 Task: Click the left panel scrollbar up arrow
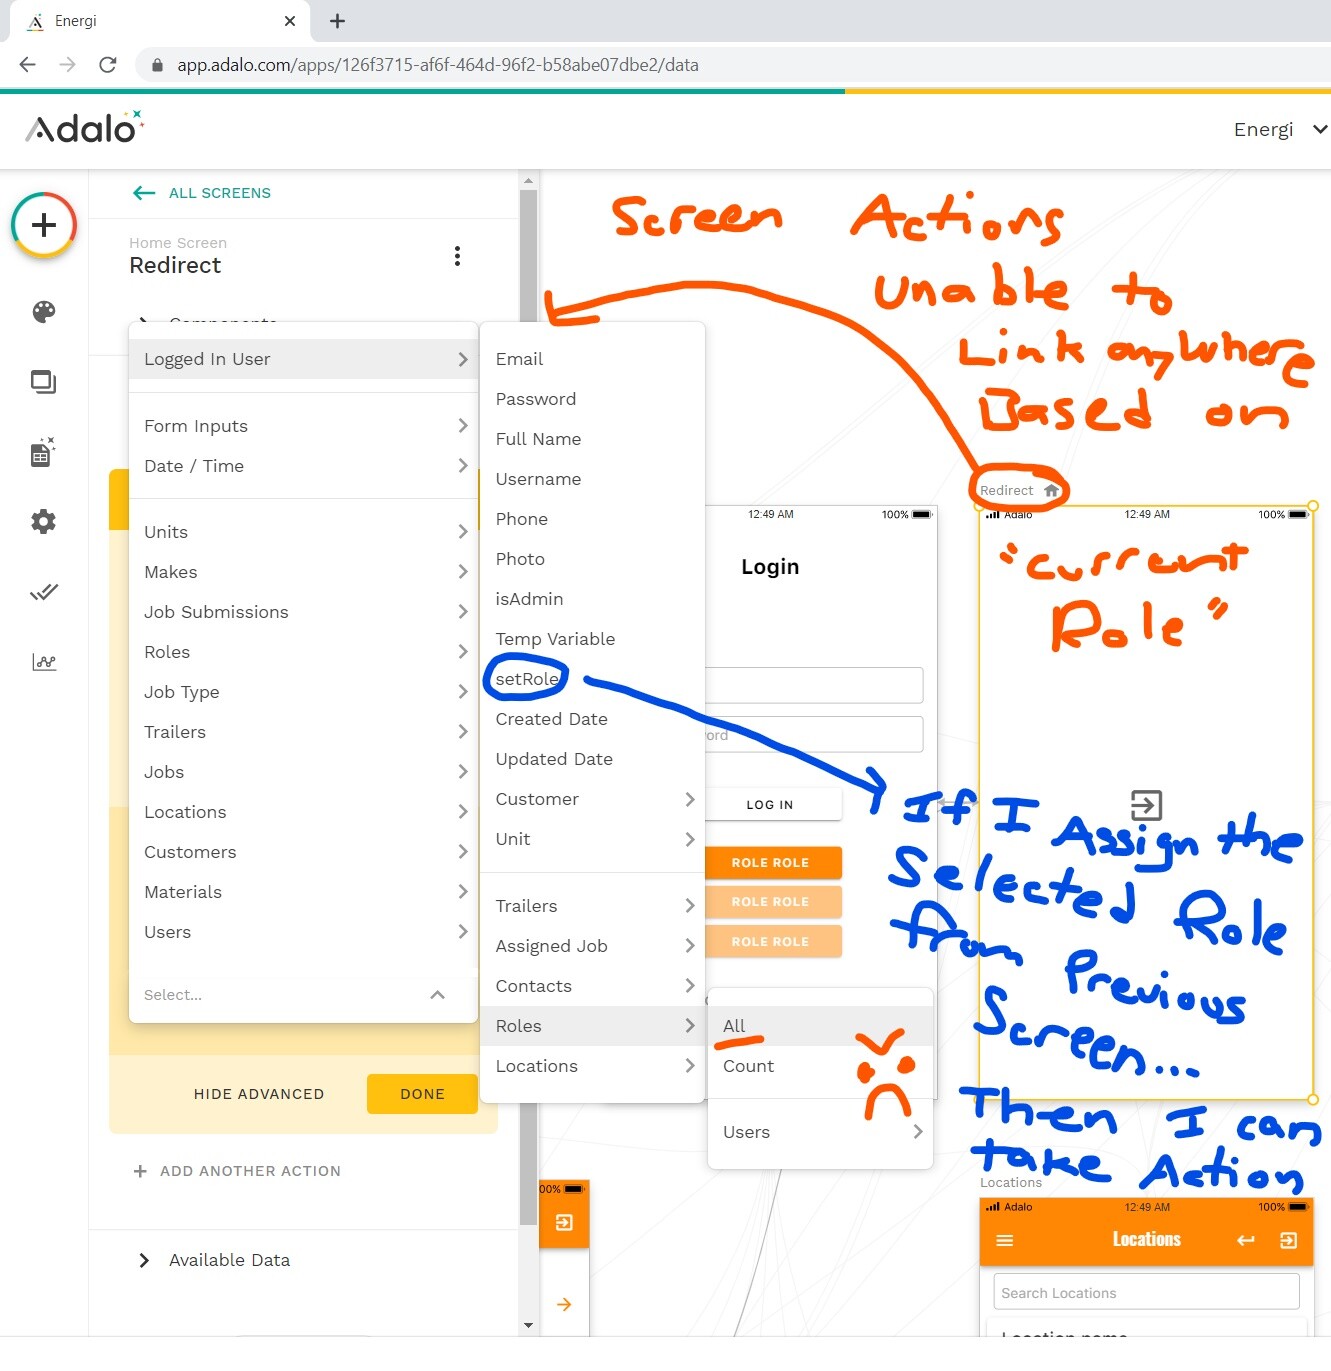(x=528, y=181)
